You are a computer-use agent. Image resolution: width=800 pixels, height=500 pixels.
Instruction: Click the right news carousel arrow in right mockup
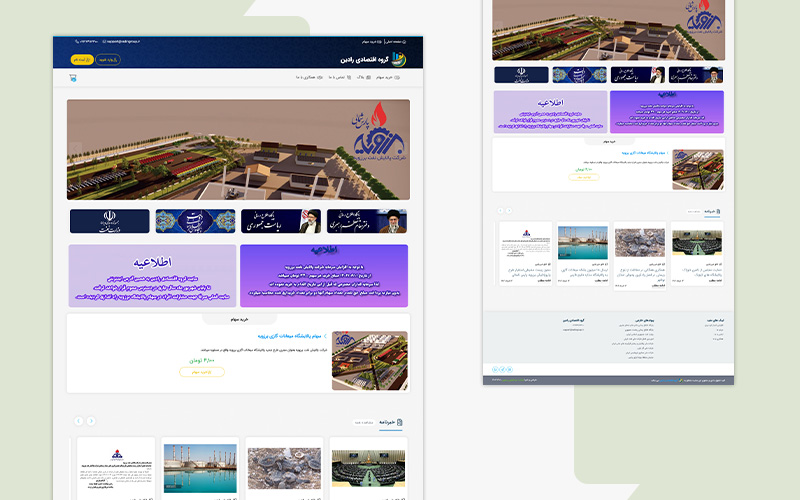(509, 210)
